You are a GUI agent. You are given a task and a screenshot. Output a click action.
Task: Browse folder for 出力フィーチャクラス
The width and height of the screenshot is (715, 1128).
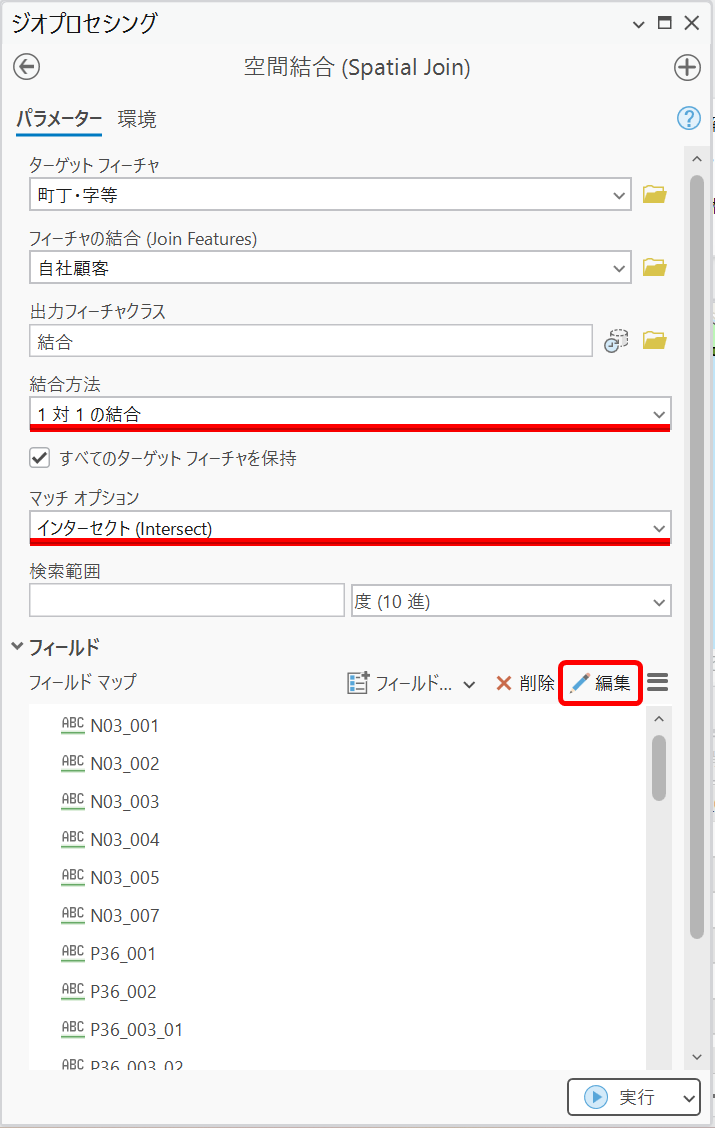pyautogui.click(x=654, y=341)
